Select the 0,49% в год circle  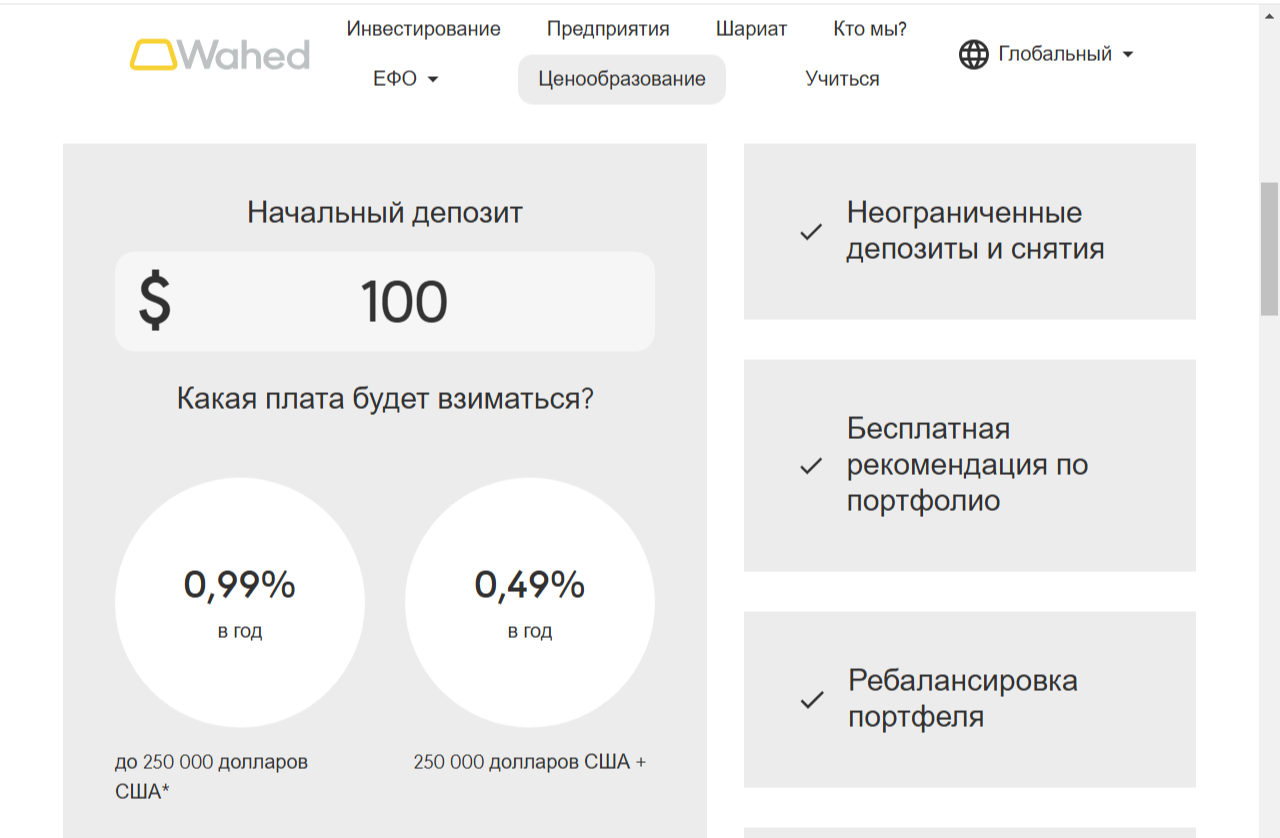click(x=529, y=603)
